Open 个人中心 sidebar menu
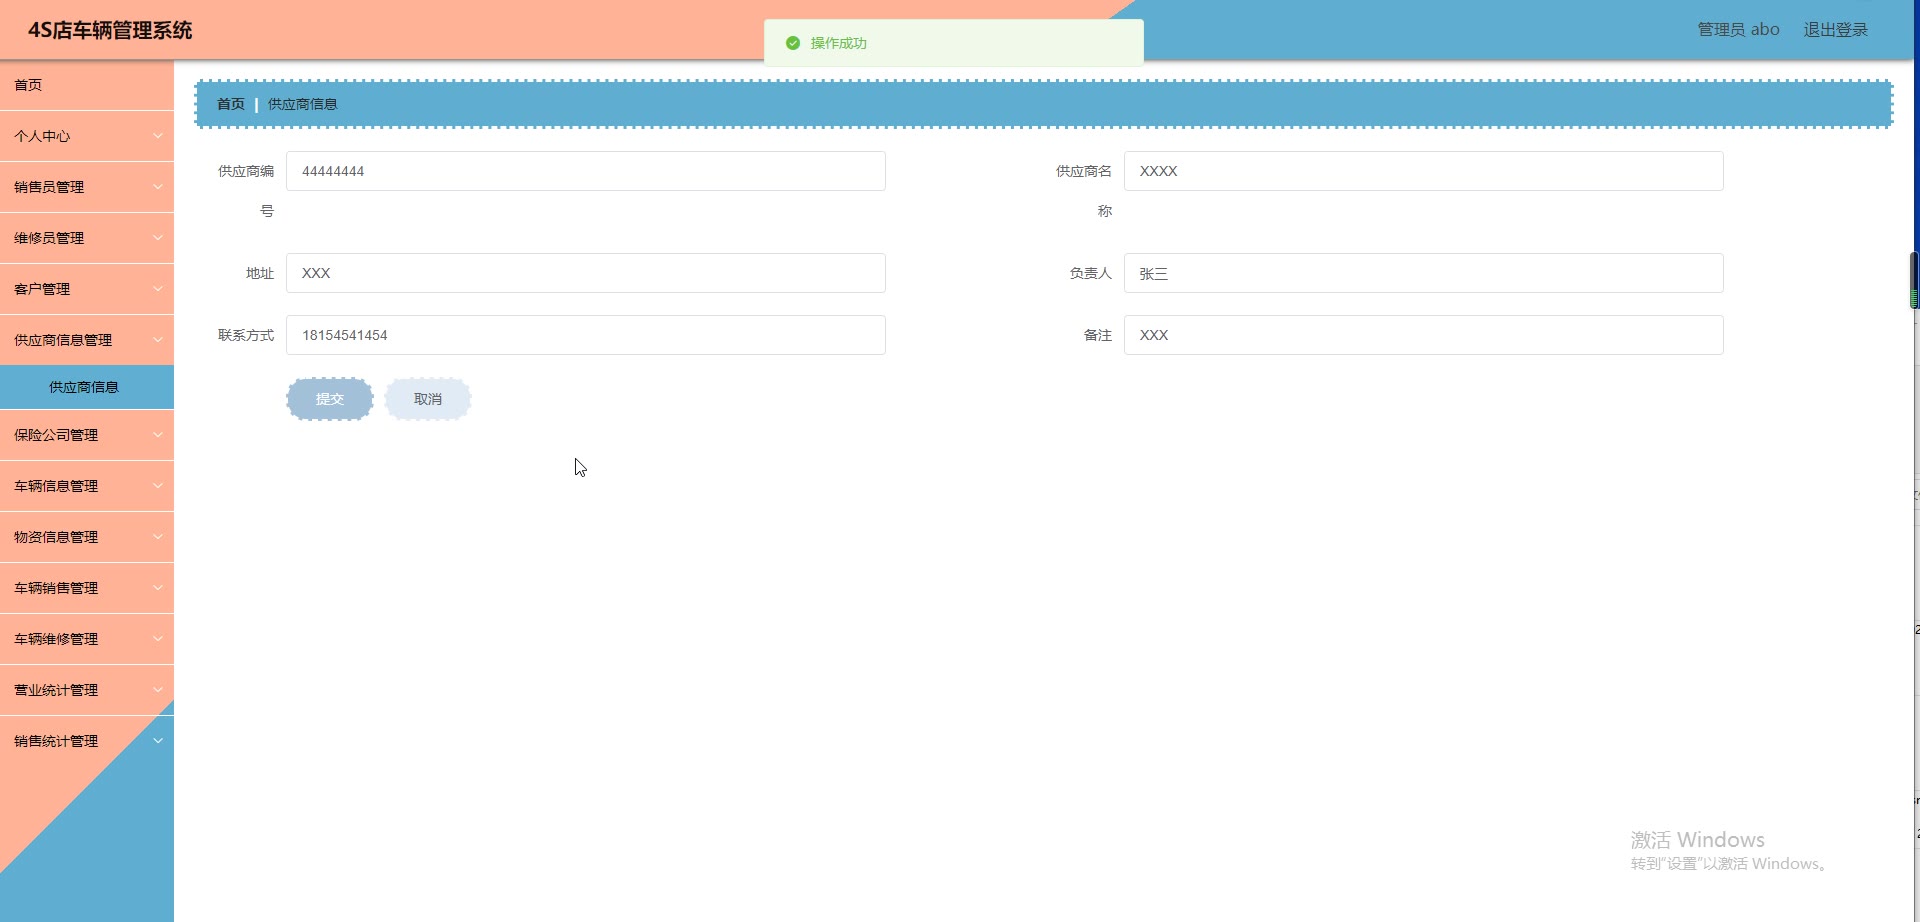Viewport: 1920px width, 922px height. pos(87,136)
